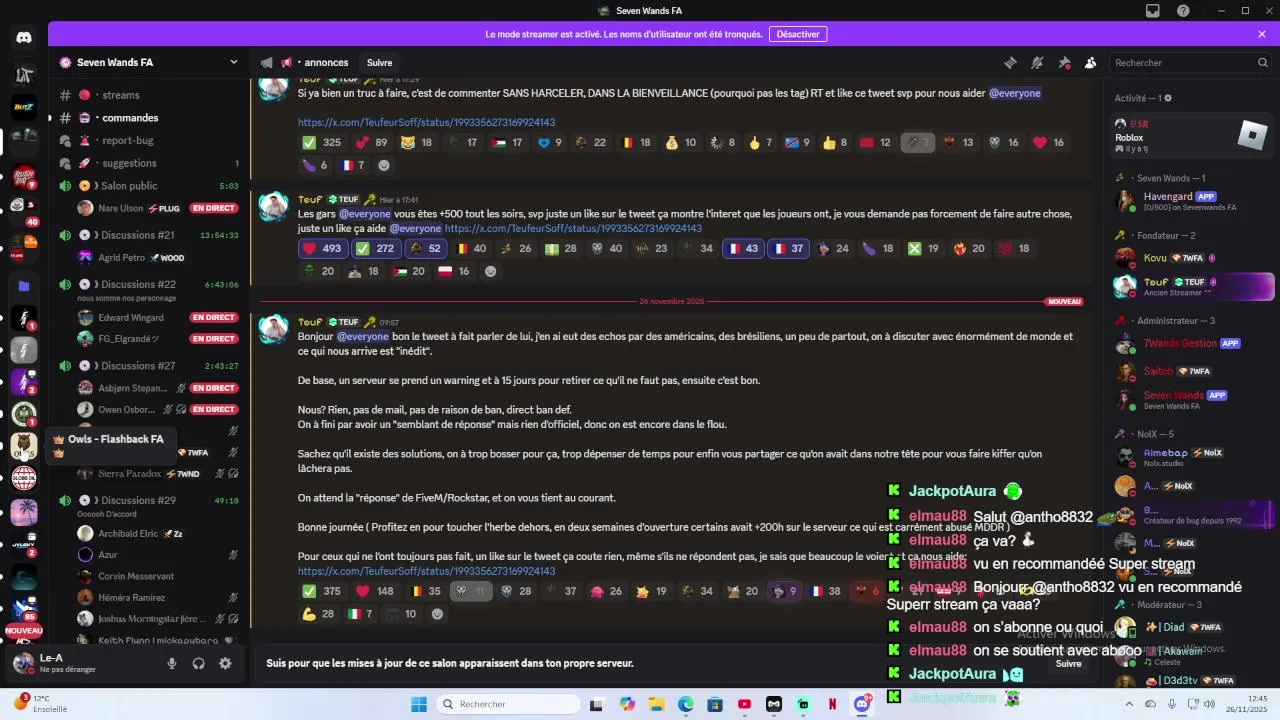Viewport: 1280px width, 720px height.
Task: Open the commandes channel
Action: (149, 118)
